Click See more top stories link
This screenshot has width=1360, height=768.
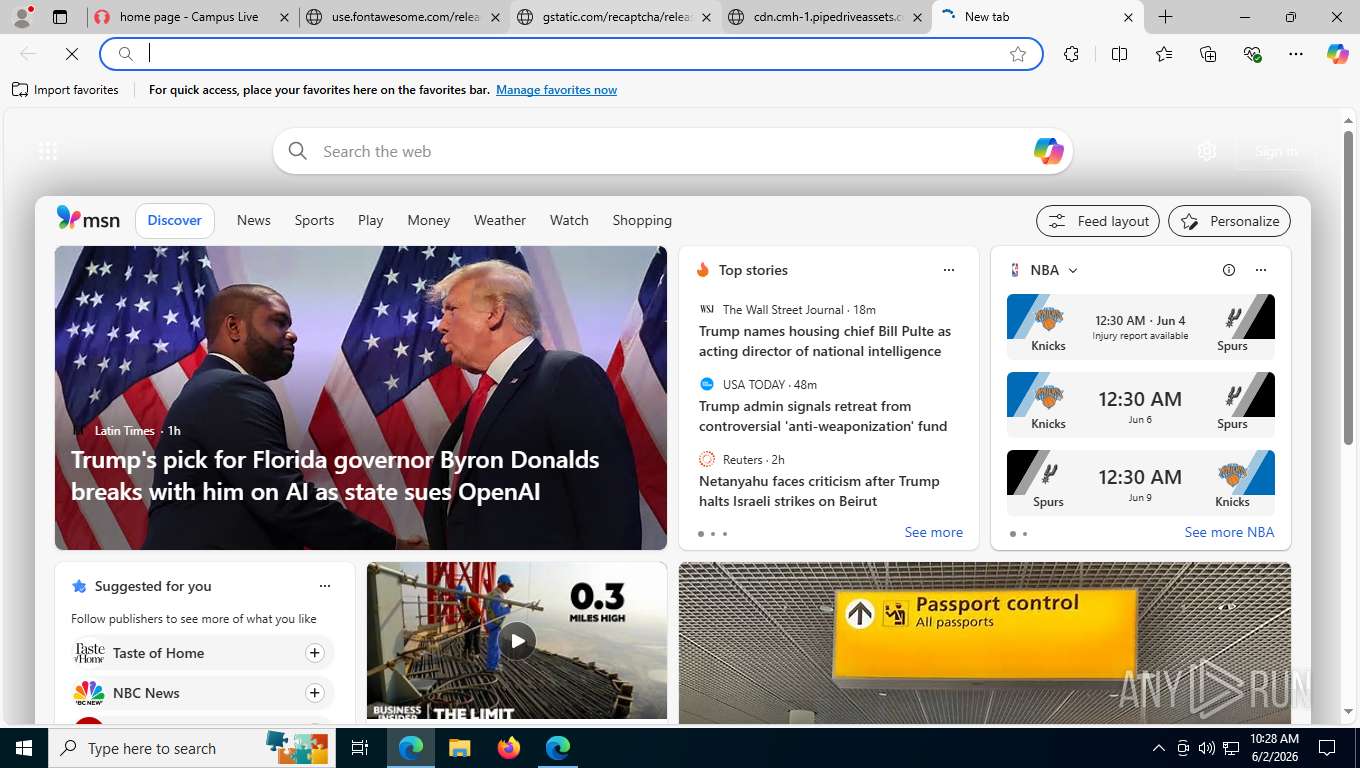[933, 532]
